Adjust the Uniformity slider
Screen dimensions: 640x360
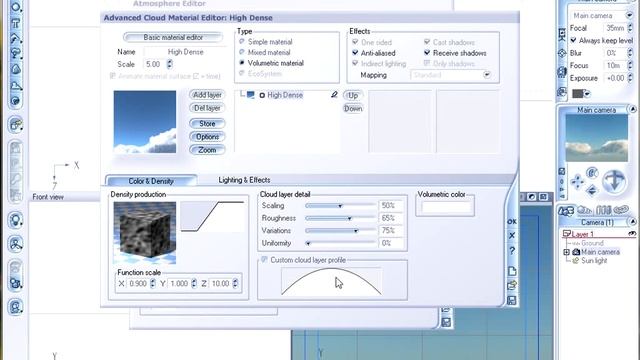(340, 243)
